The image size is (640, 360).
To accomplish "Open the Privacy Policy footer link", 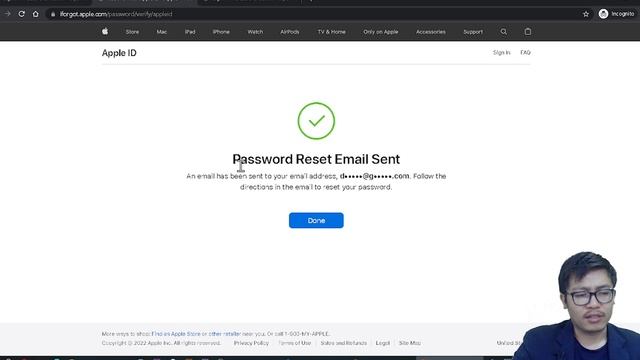I will tap(251, 343).
